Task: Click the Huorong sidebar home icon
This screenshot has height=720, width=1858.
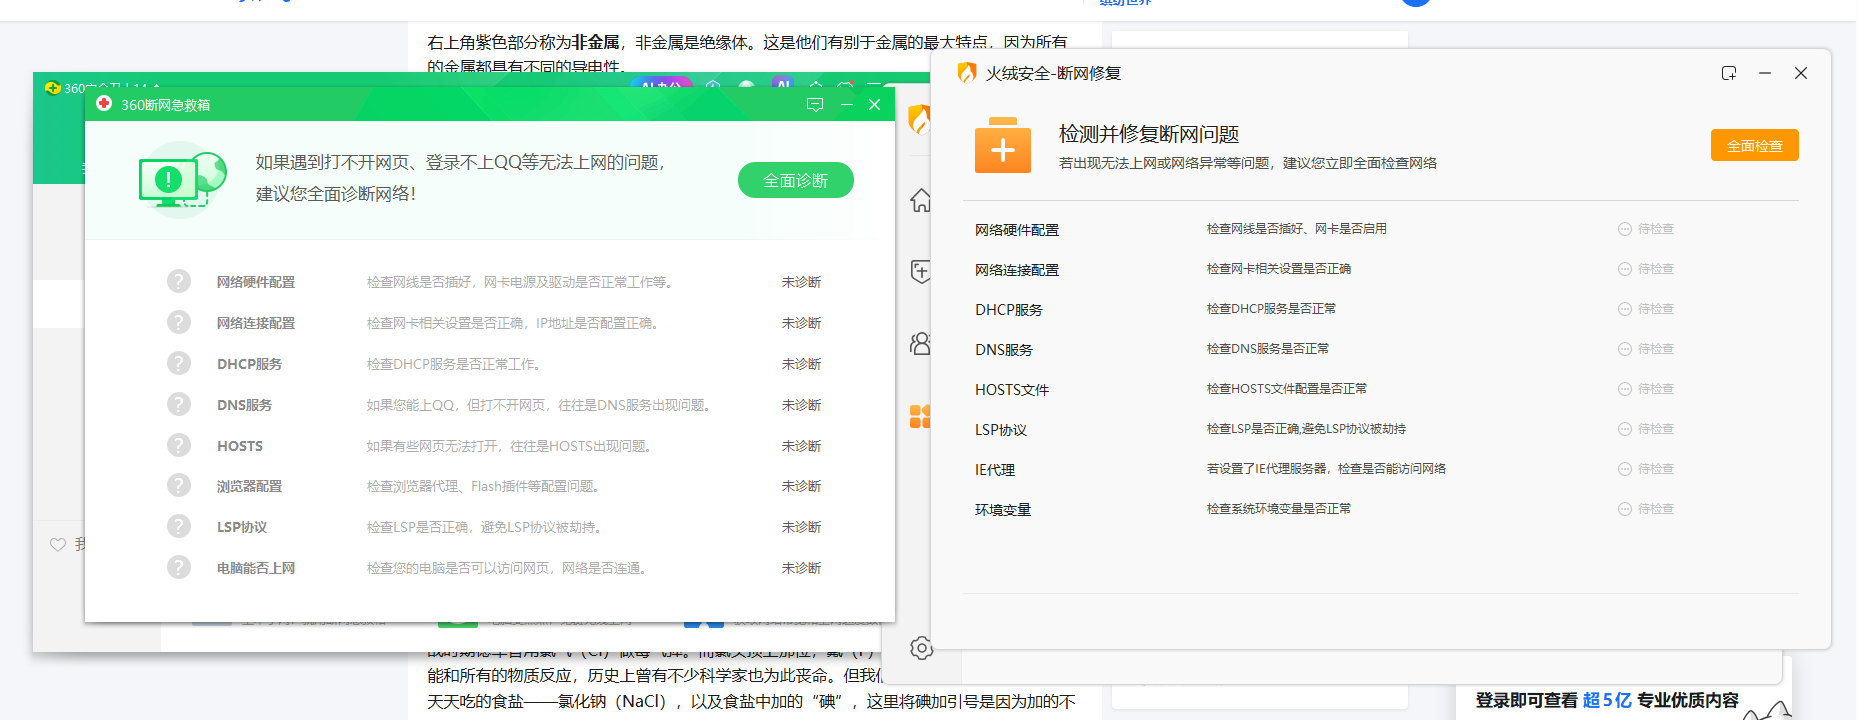Action: pos(921,201)
